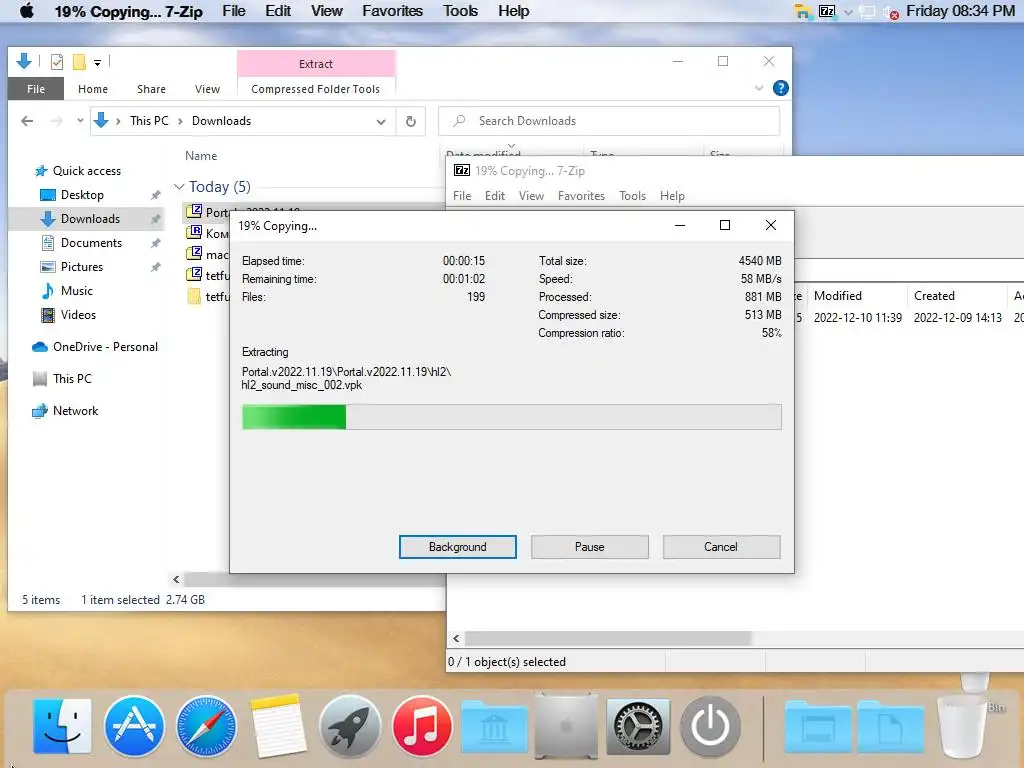Open Videos in the Explorer sidebar

point(78,315)
